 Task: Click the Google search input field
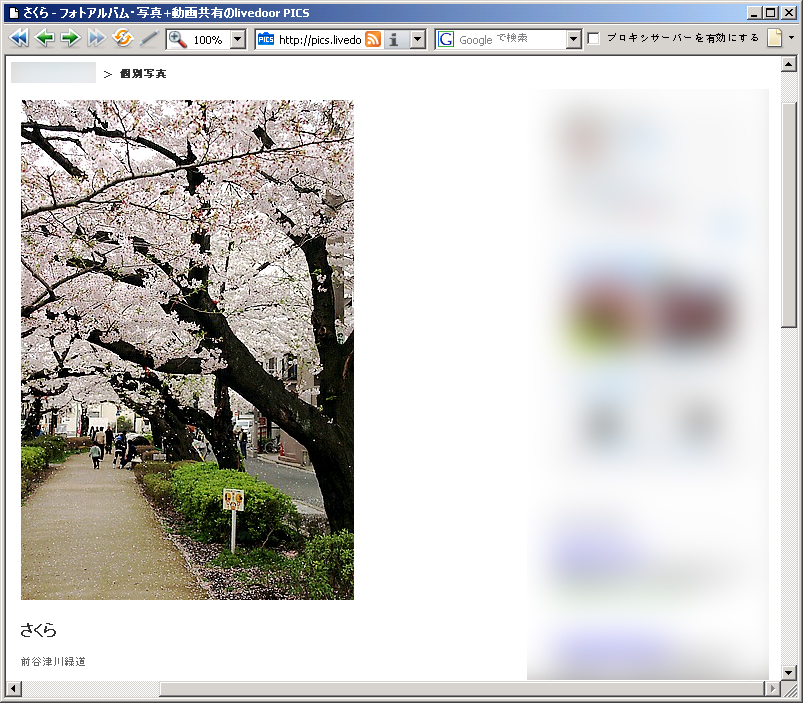[x=511, y=39]
